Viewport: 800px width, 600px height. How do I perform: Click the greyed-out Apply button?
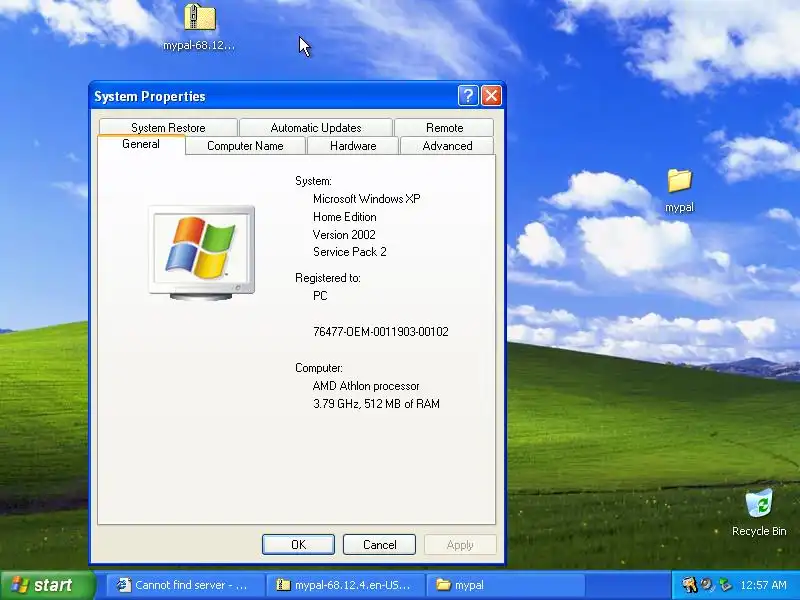pos(460,544)
